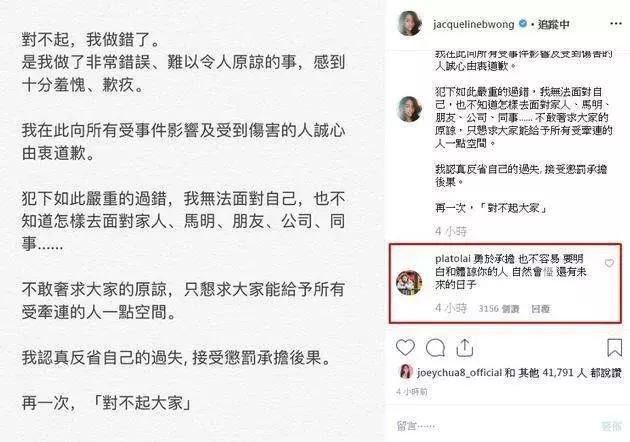Open platolai's profile avatar

[409, 283]
